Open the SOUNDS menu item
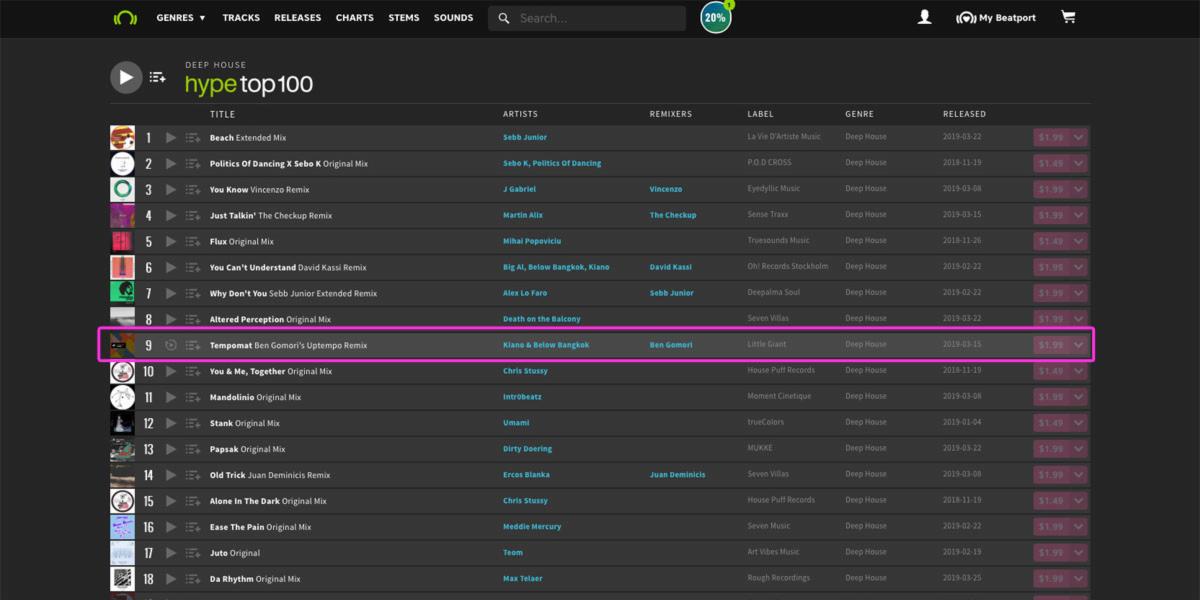 pyautogui.click(x=453, y=17)
